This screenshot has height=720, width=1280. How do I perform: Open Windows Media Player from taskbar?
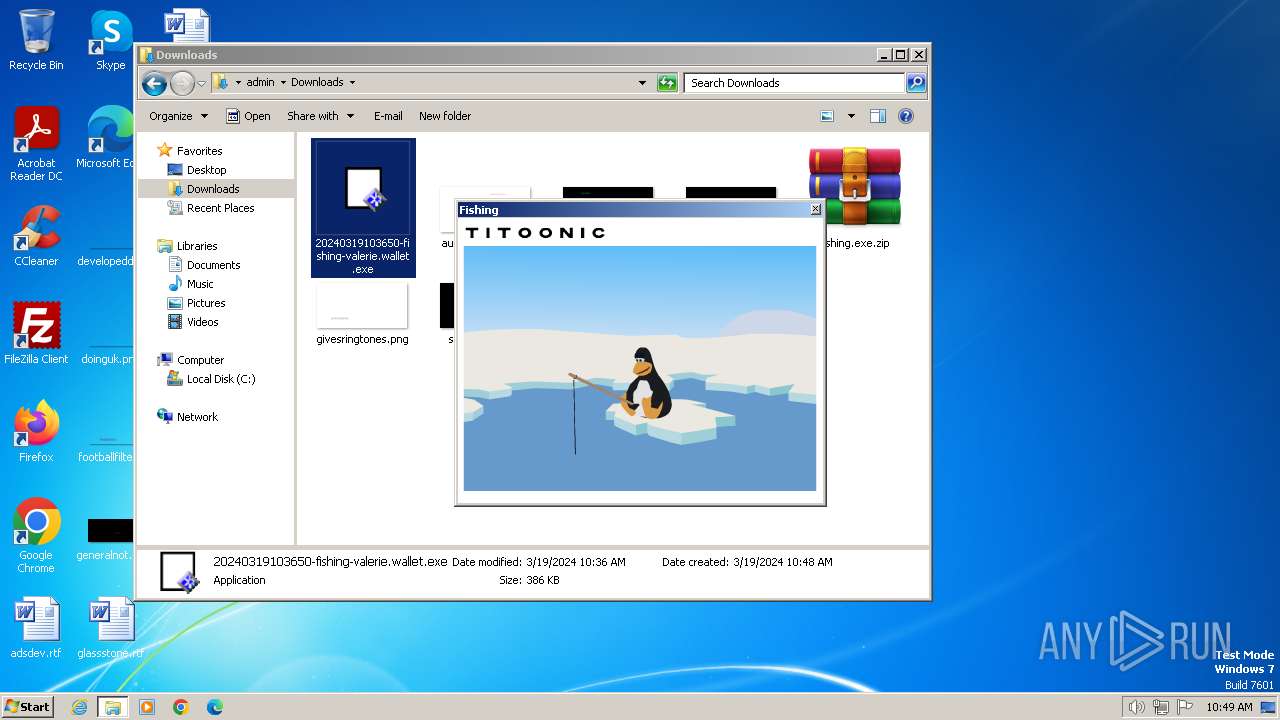point(147,707)
